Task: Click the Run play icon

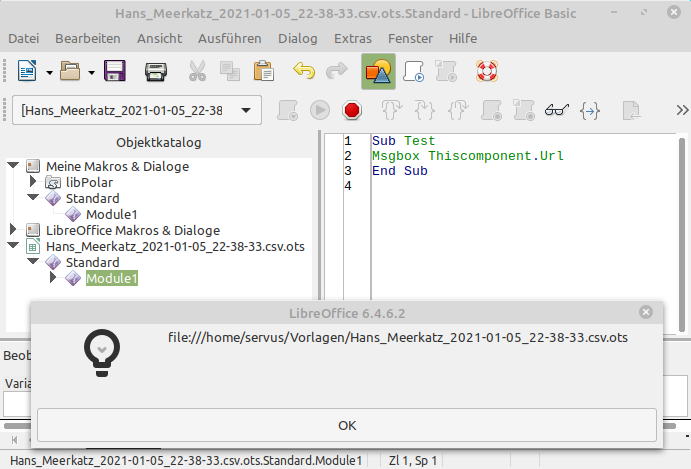Action: pyautogui.click(x=320, y=110)
